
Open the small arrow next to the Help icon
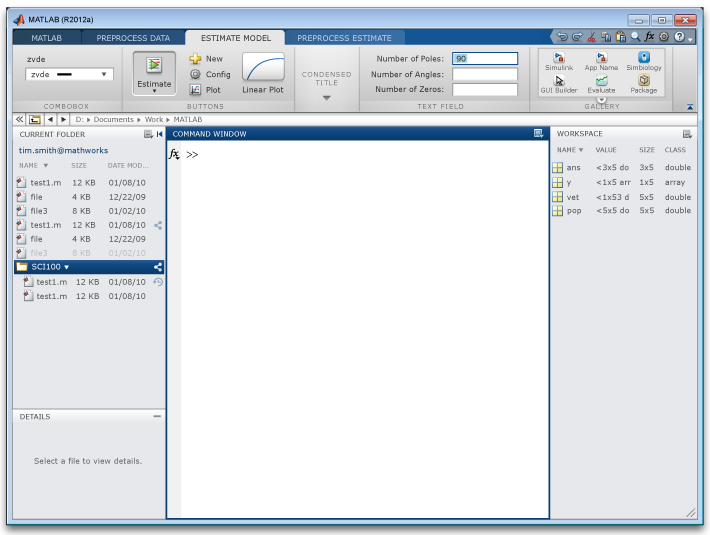(x=690, y=40)
